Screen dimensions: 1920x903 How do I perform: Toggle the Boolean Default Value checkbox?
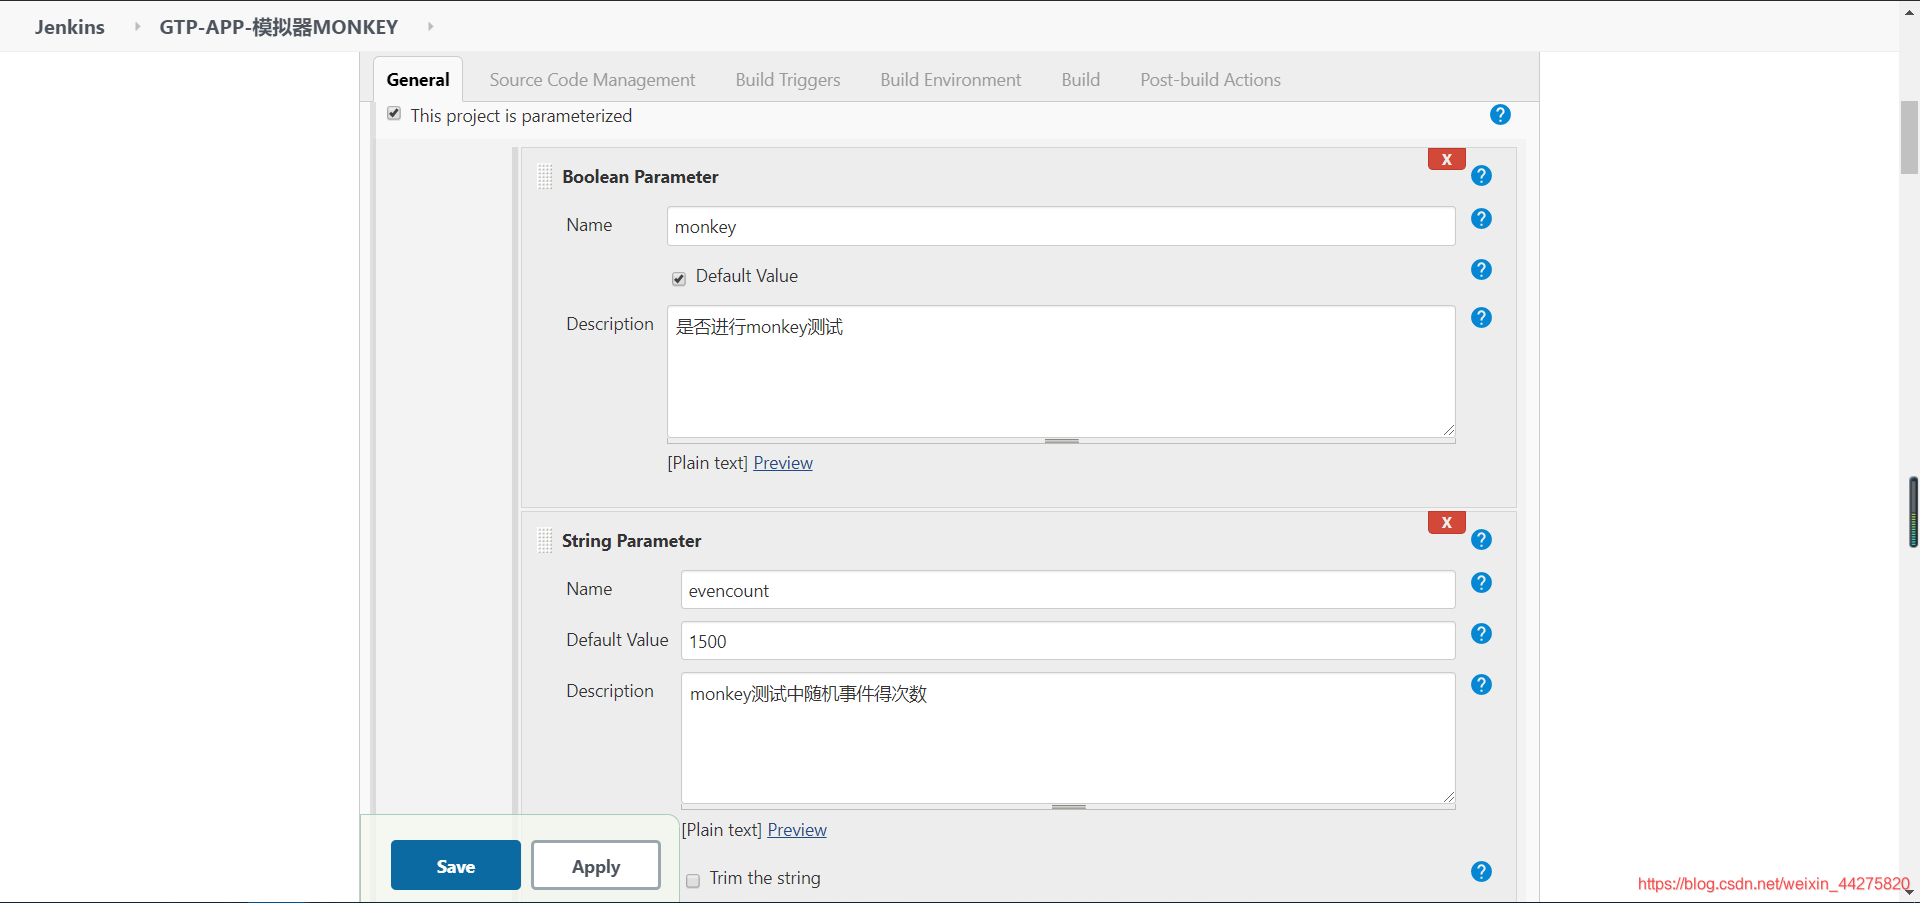pos(679,278)
